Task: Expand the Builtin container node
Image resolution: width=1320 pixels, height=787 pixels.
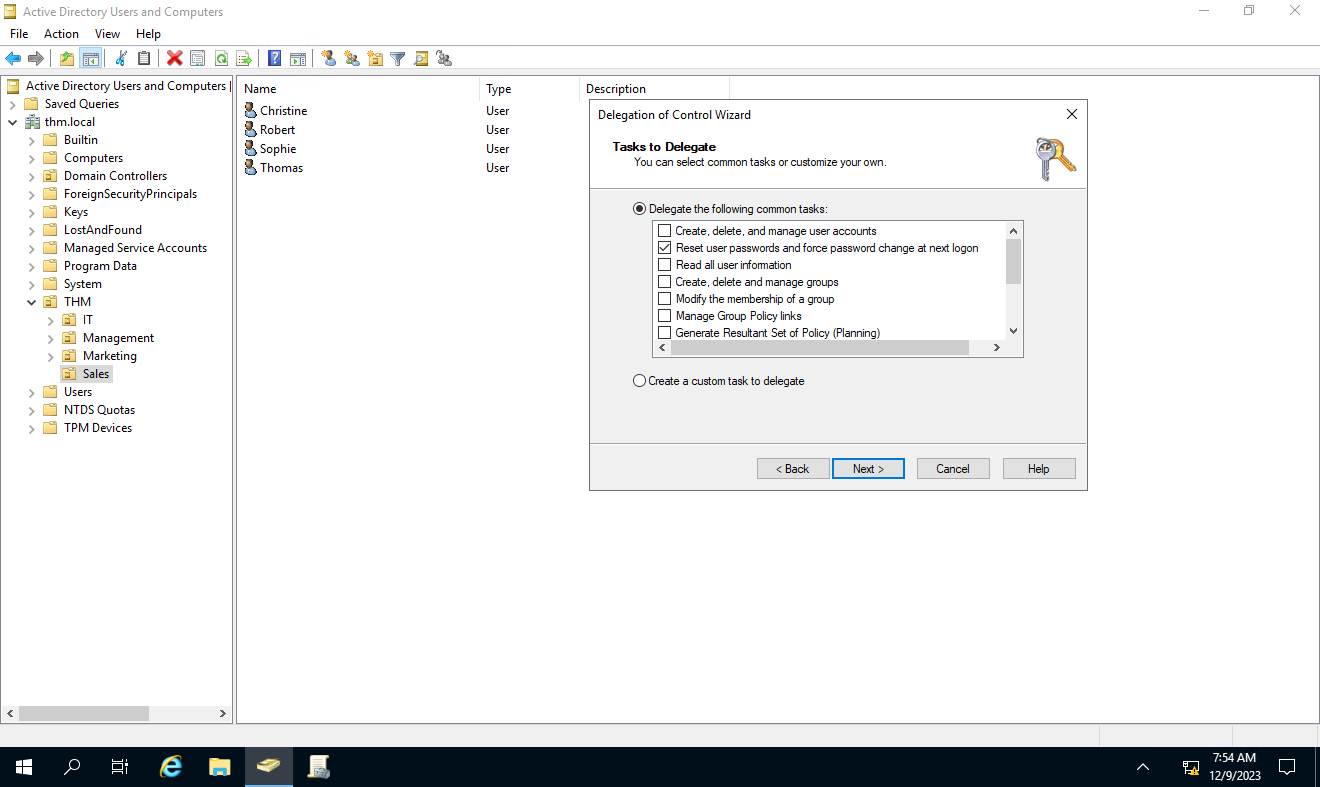Action: point(31,140)
